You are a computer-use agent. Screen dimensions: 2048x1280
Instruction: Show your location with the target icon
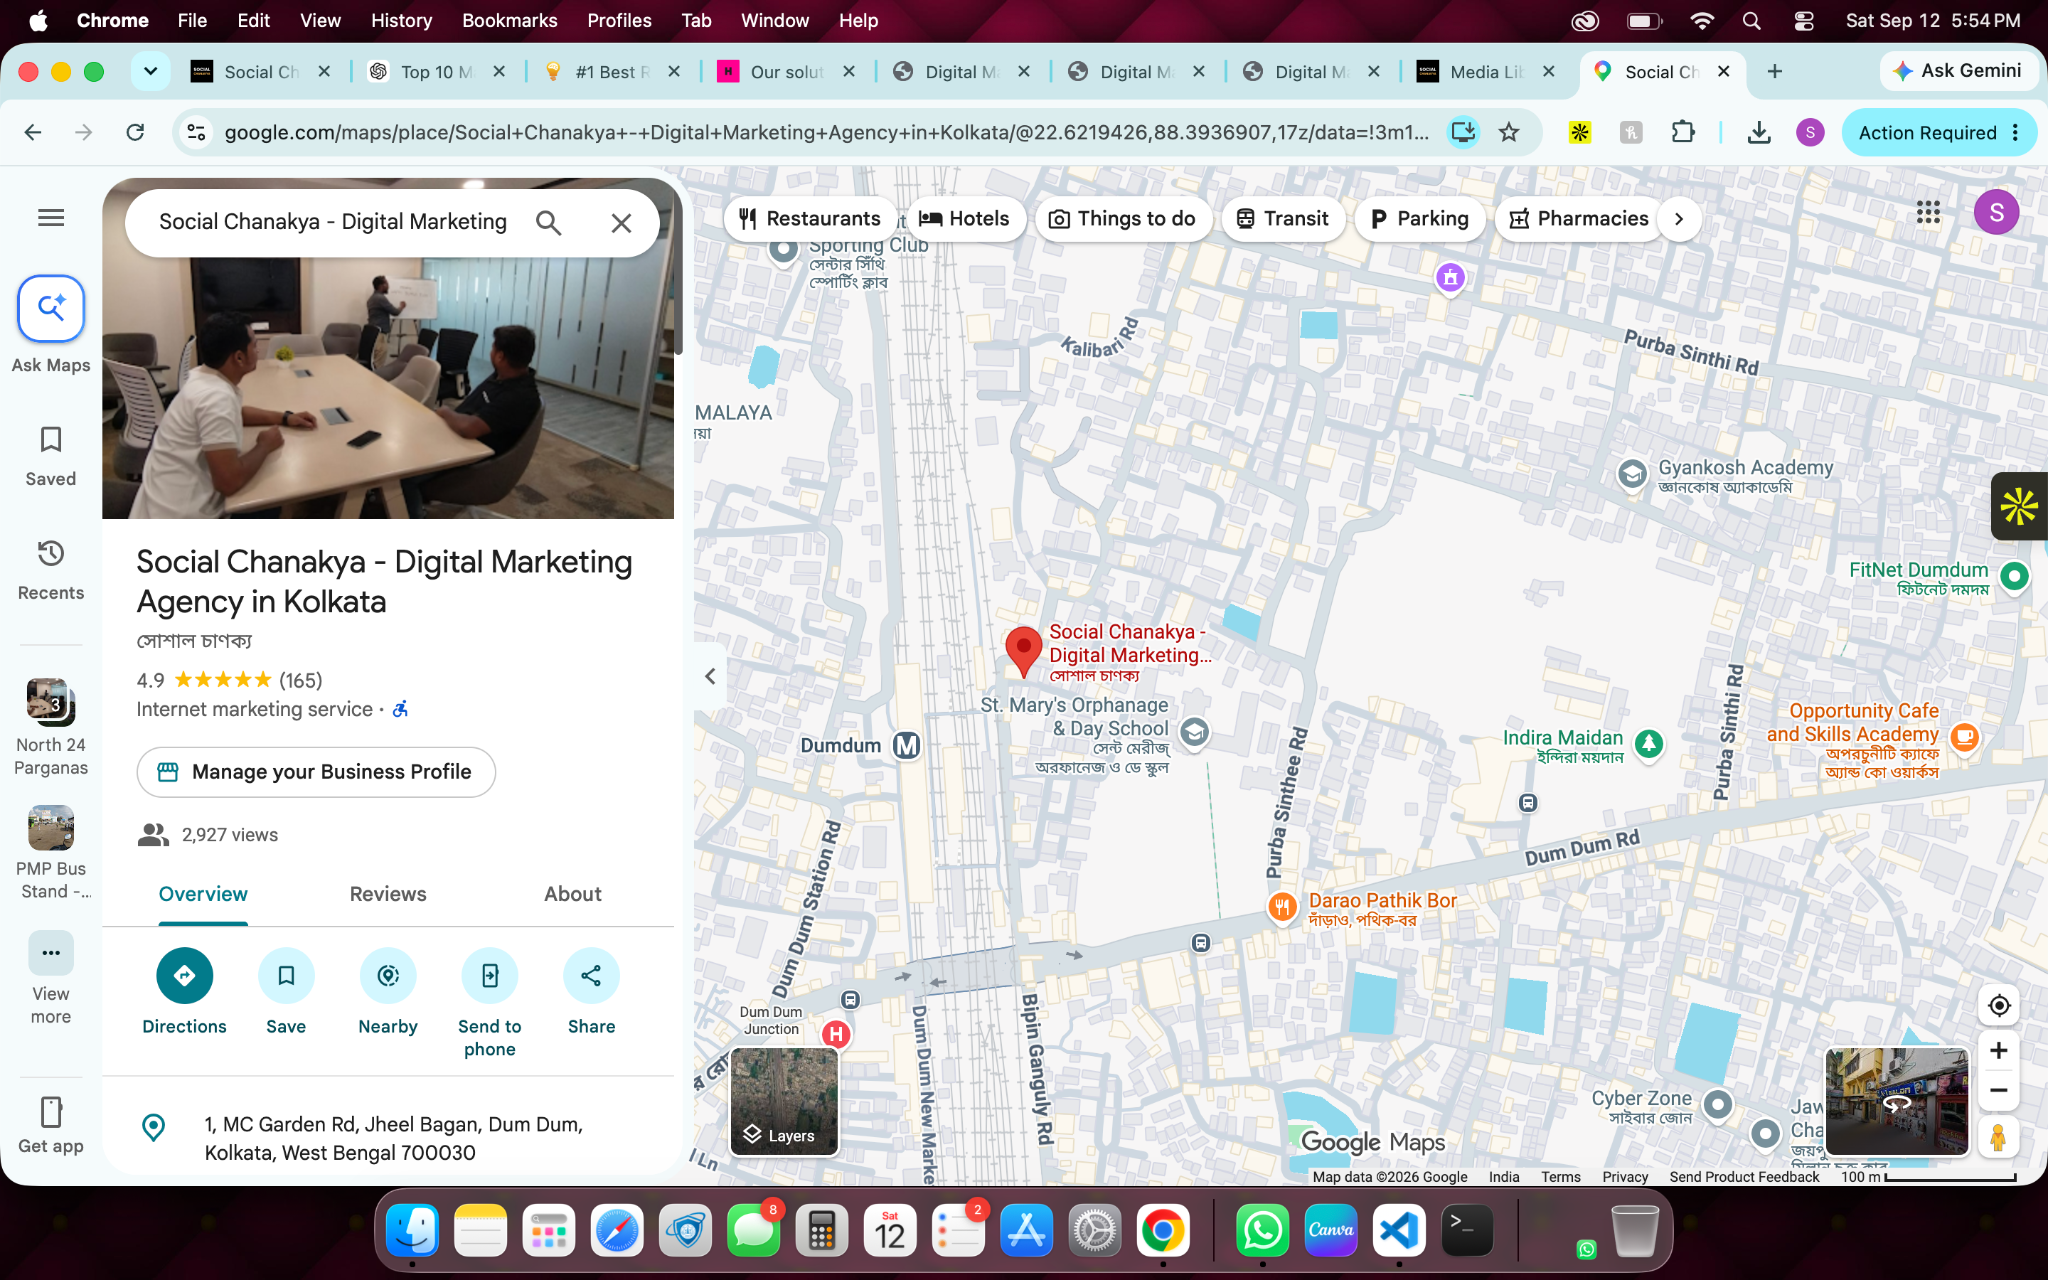1998,1005
